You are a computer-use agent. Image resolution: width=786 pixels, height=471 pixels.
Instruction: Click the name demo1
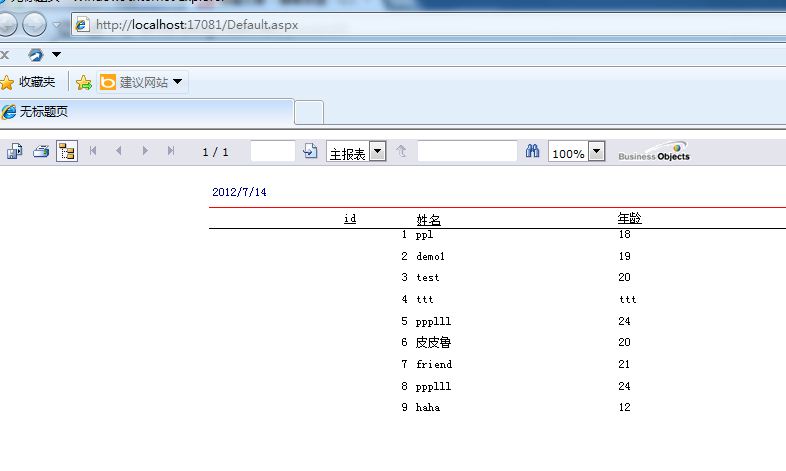click(430, 257)
